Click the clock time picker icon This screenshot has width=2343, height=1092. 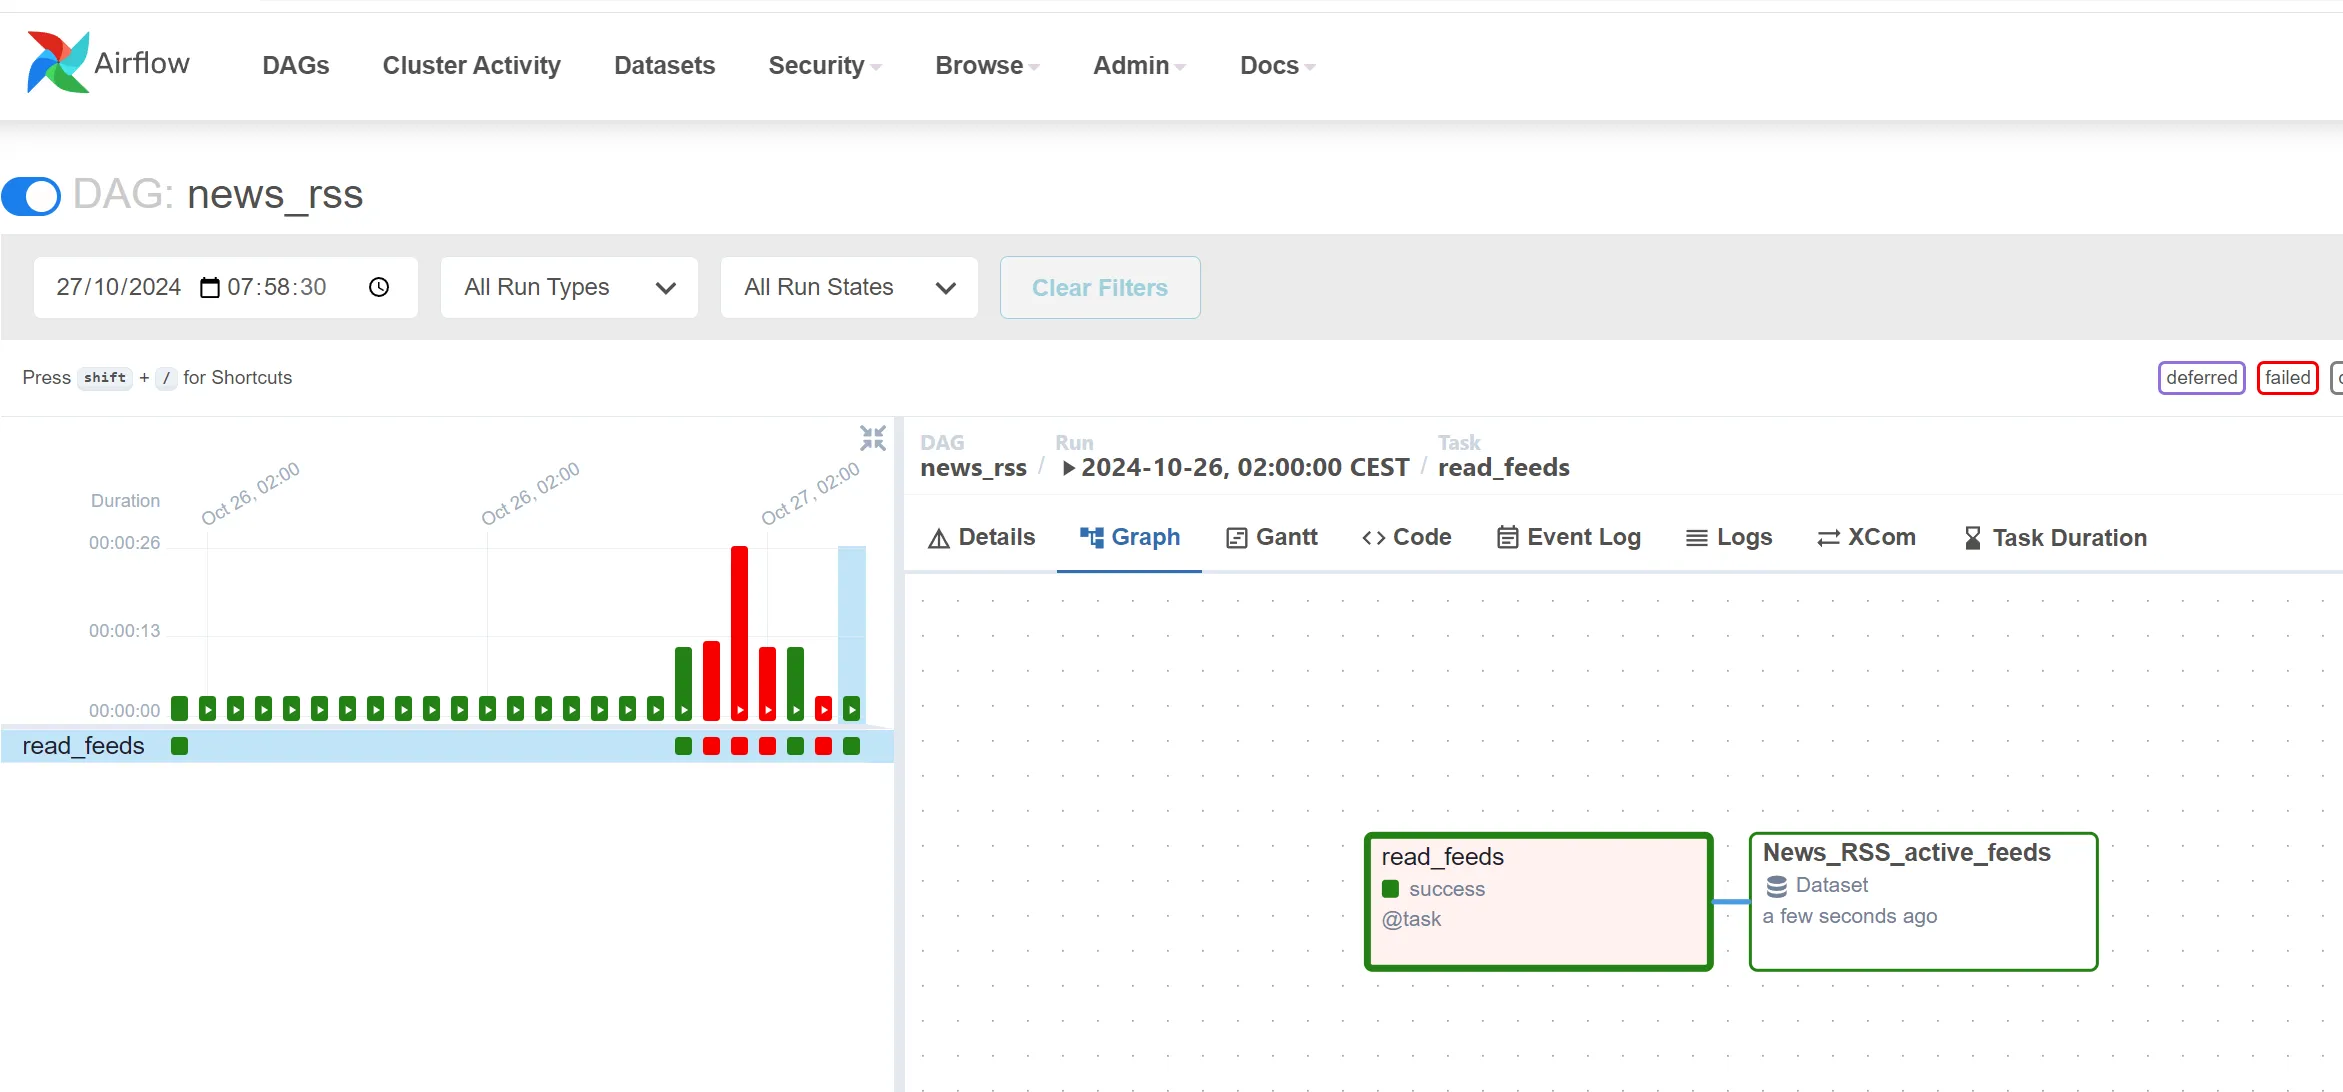point(379,288)
